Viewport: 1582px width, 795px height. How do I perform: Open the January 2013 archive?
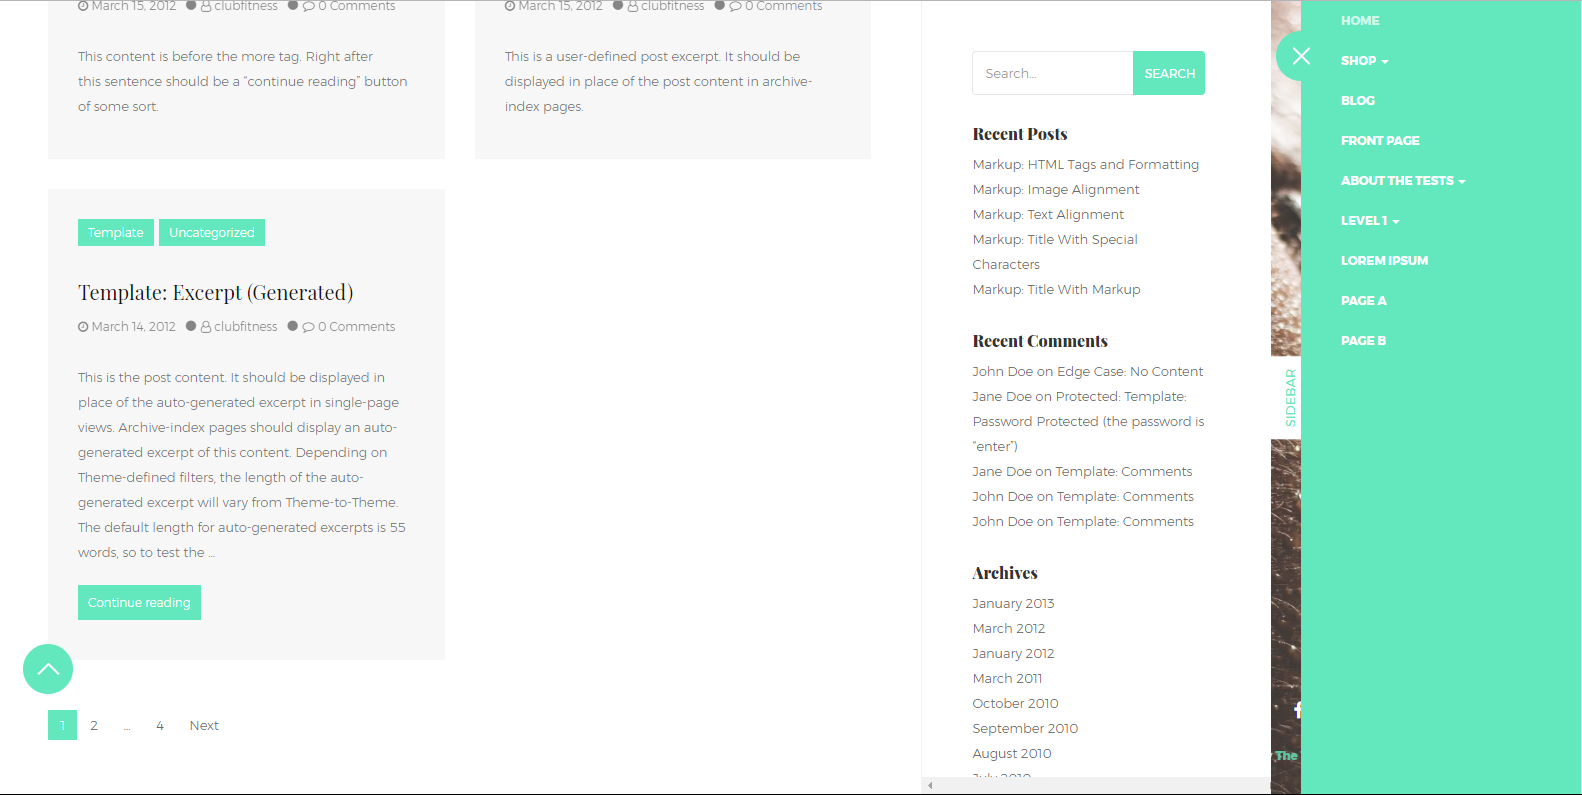pos(1013,604)
